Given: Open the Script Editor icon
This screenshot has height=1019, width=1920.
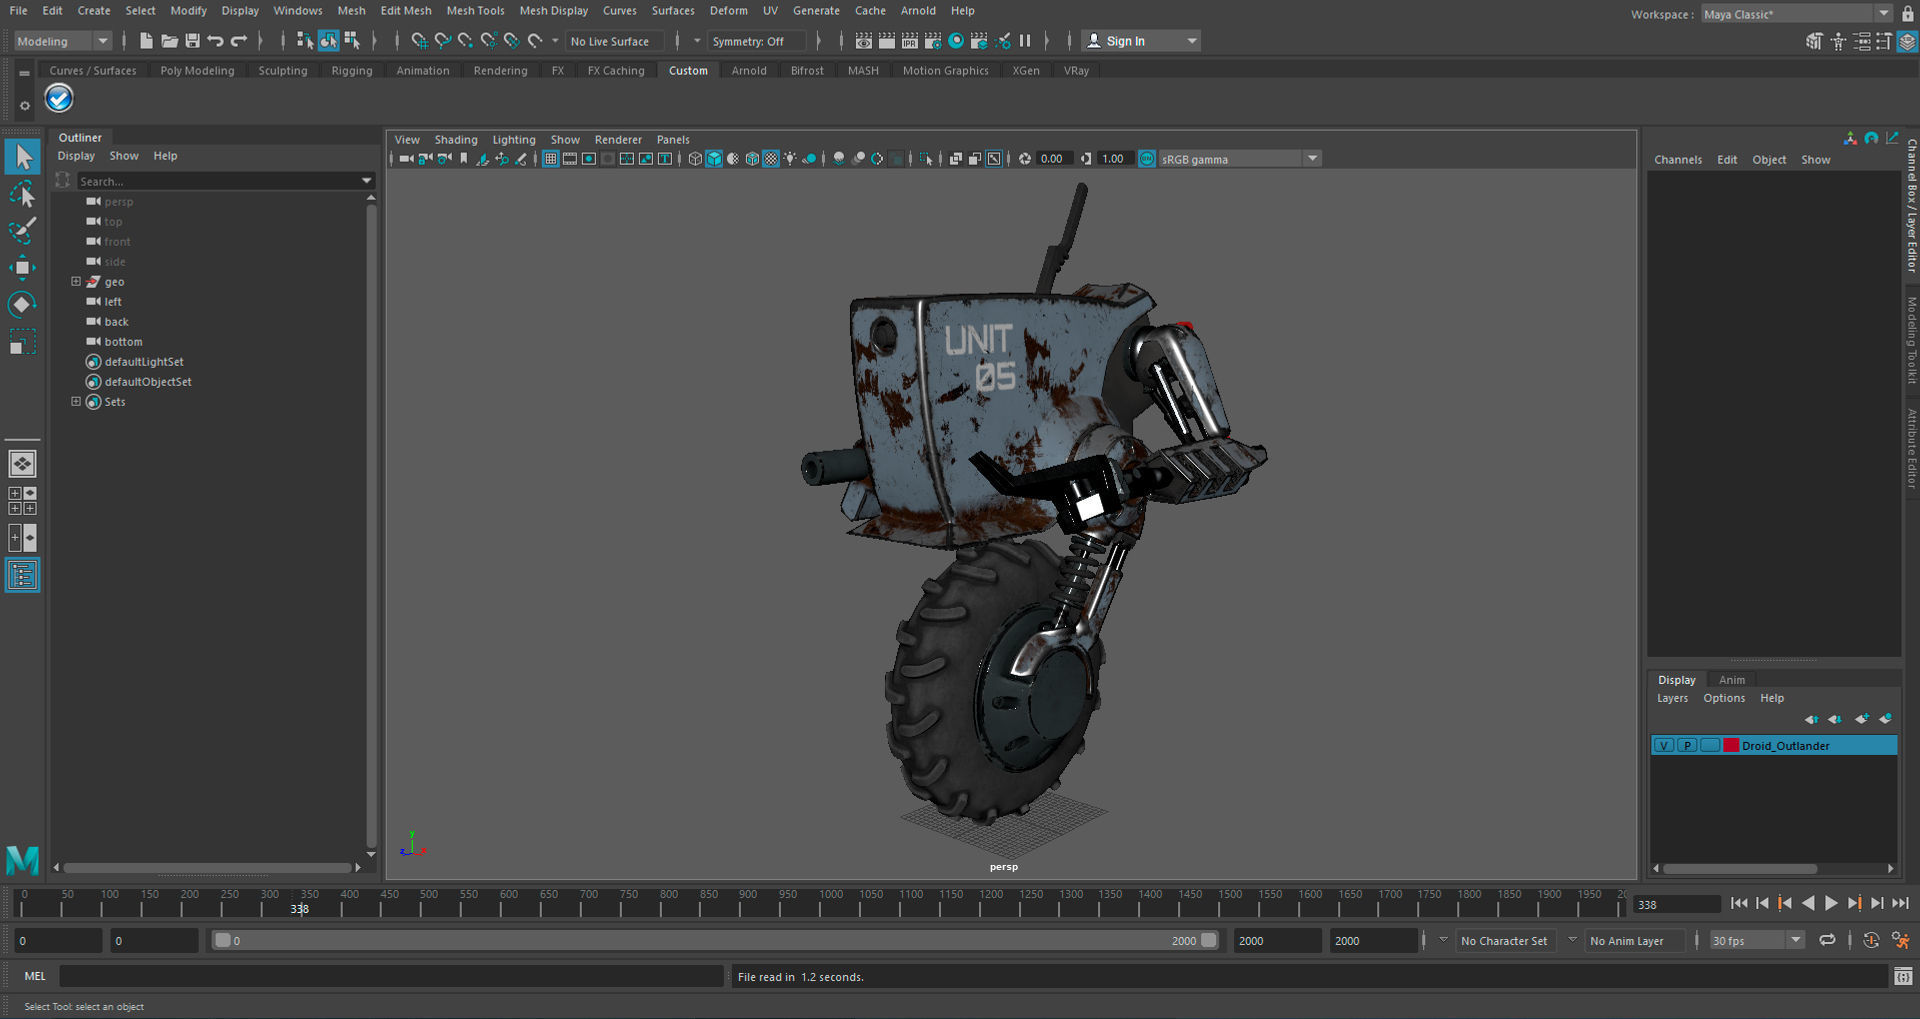Looking at the screenshot, I should coord(1902,976).
